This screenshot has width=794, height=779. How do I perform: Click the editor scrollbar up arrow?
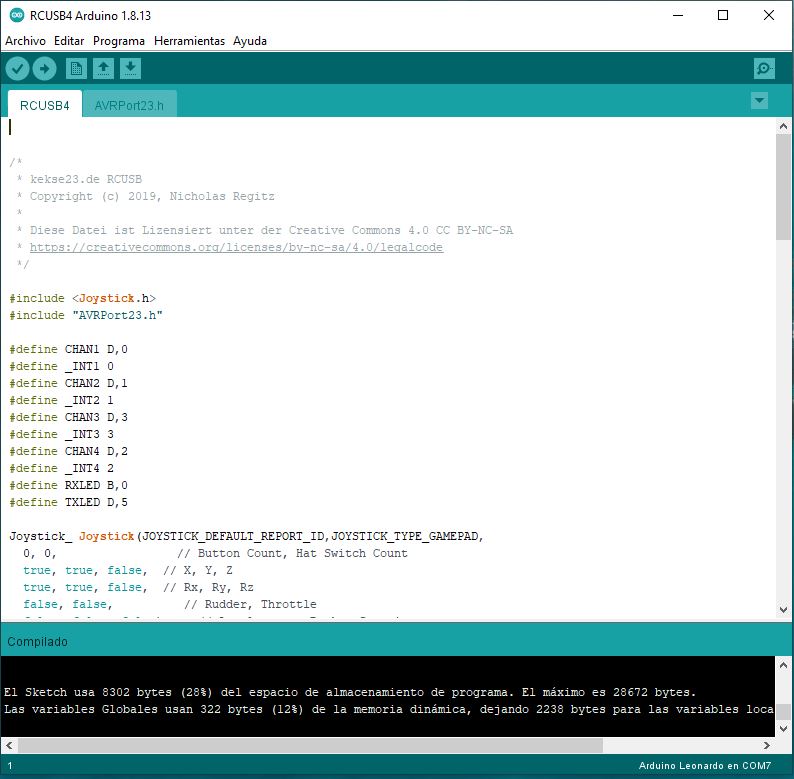tap(783, 126)
